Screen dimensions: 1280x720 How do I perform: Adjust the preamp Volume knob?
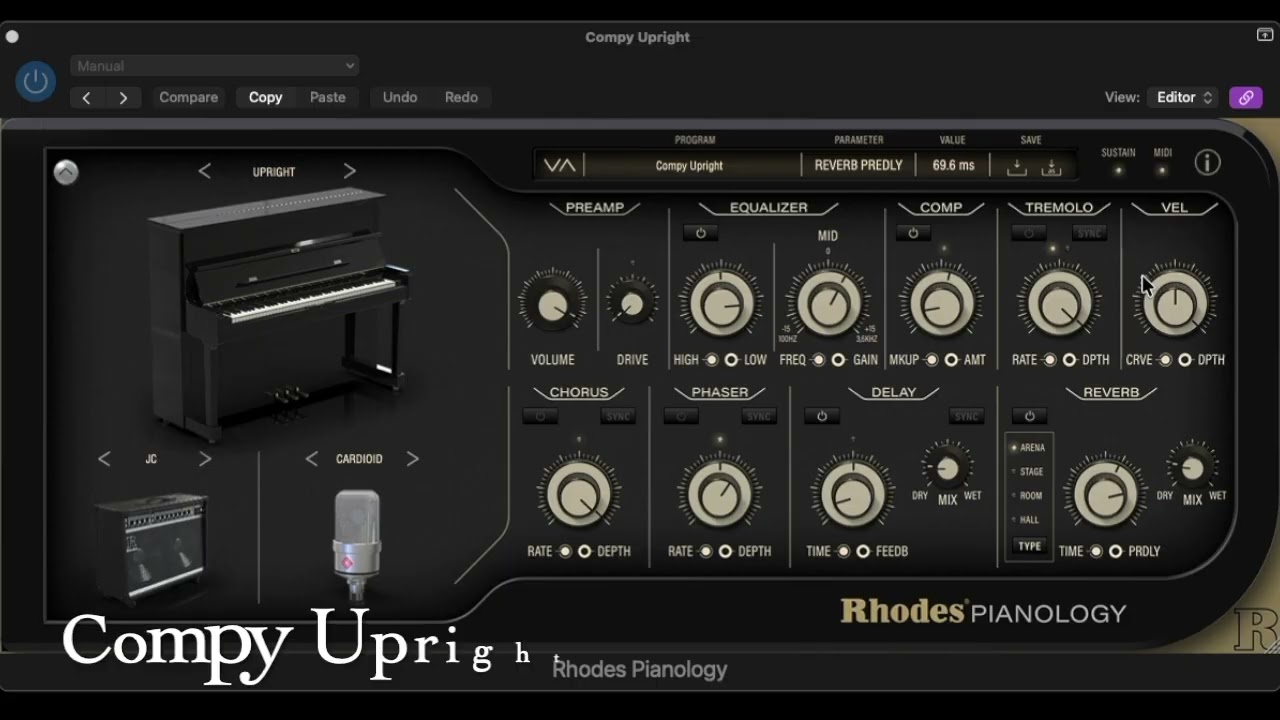click(552, 306)
